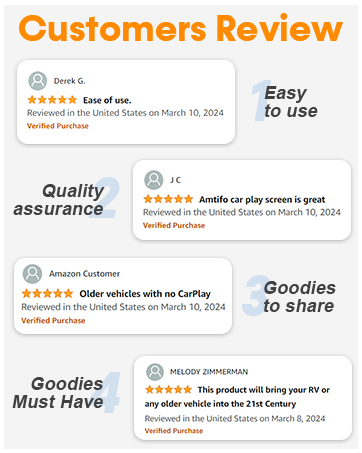Click the reviewer name MELODY ZIMMERMAN
The image size is (362, 453).
click(x=209, y=372)
